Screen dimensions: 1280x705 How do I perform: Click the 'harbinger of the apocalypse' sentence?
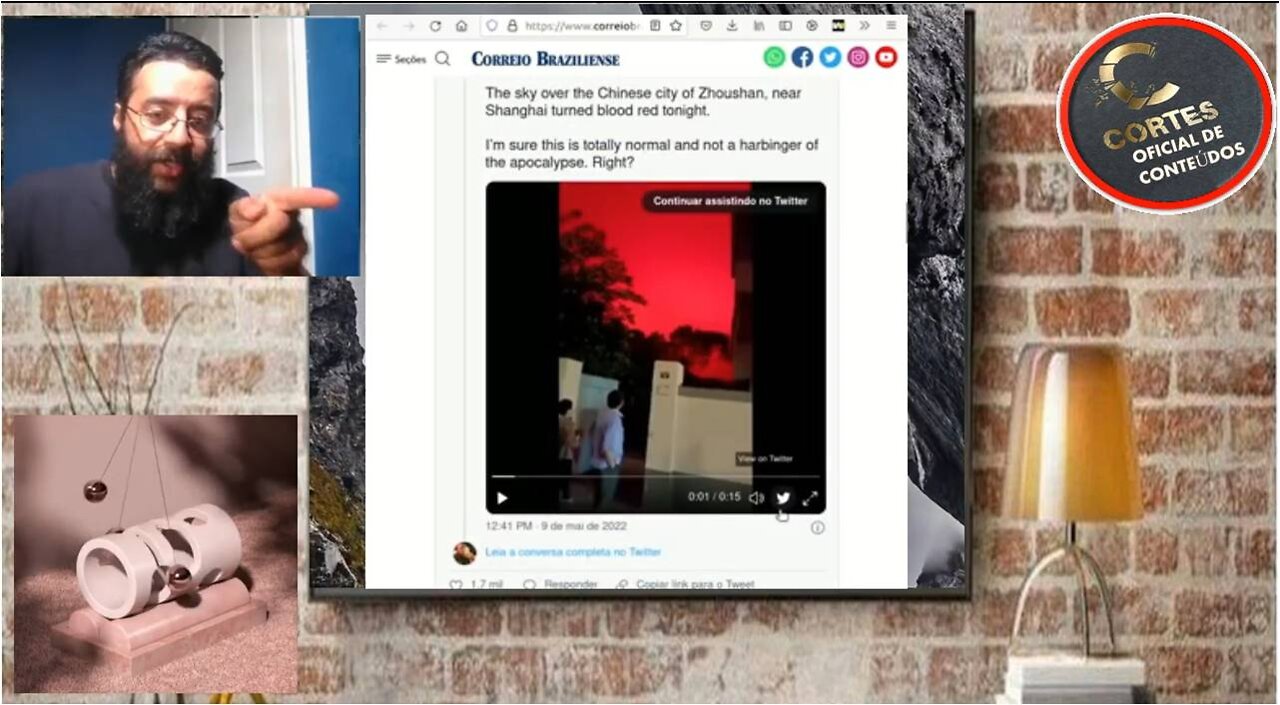click(652, 153)
